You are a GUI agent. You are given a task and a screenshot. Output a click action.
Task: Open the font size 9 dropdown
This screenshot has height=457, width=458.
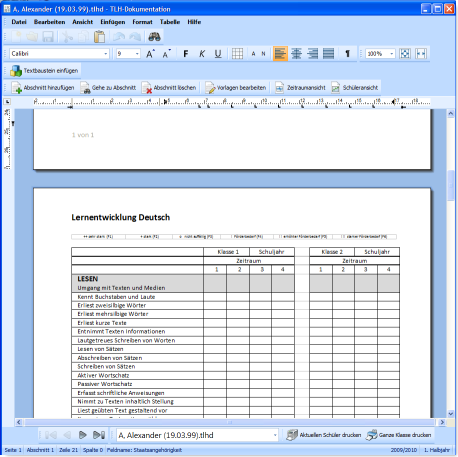point(128,54)
